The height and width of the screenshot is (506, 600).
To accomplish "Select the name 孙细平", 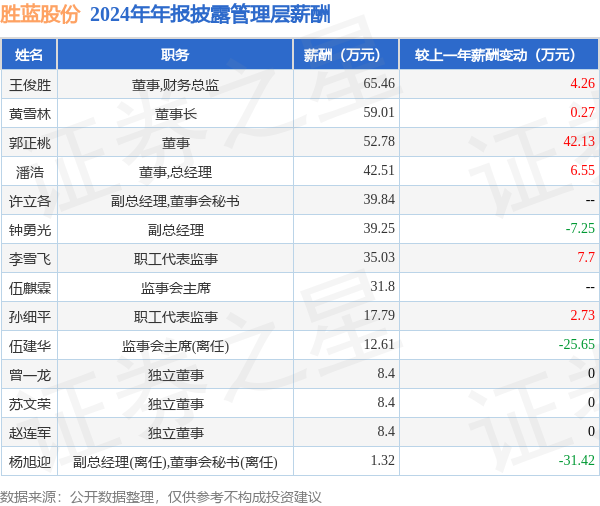I will click(x=30, y=317).
